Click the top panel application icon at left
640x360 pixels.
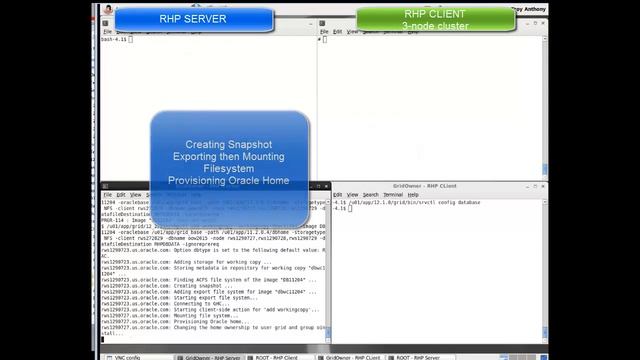click(108, 9)
